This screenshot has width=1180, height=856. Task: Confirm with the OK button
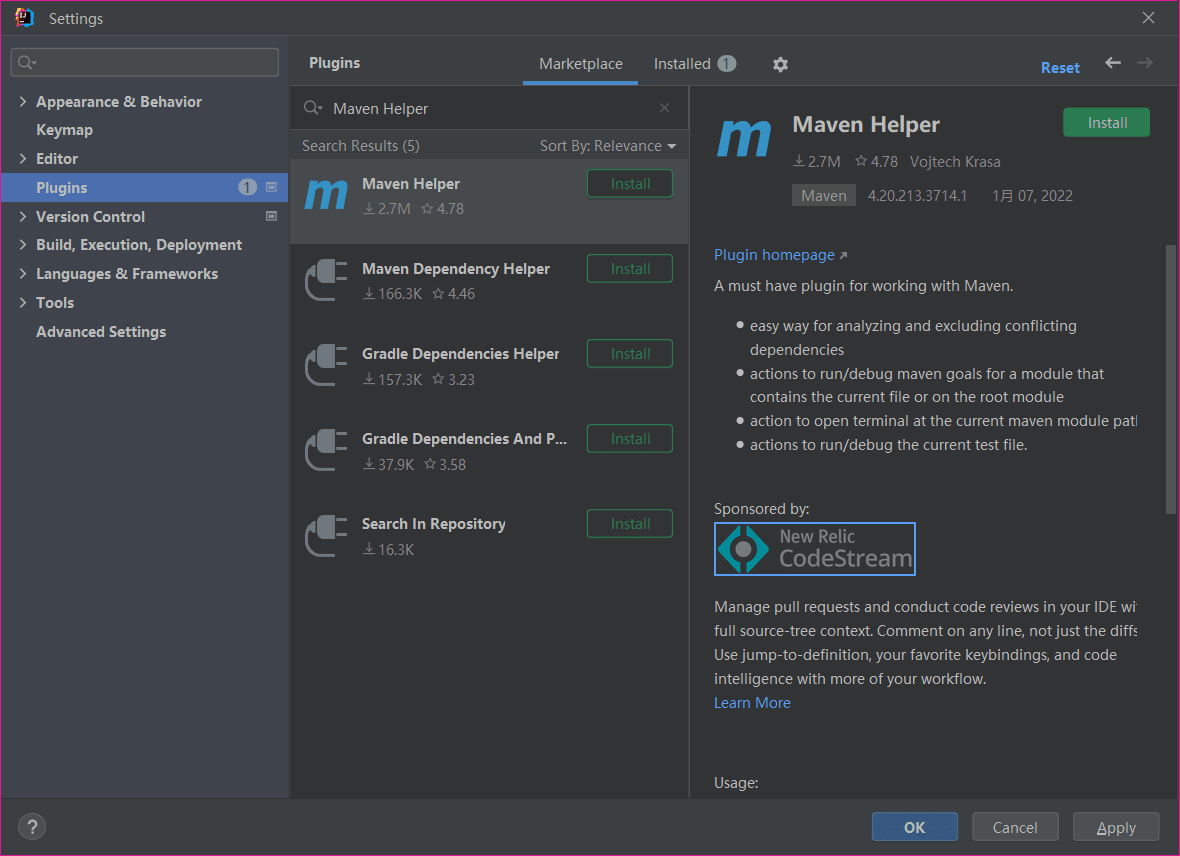click(x=914, y=827)
